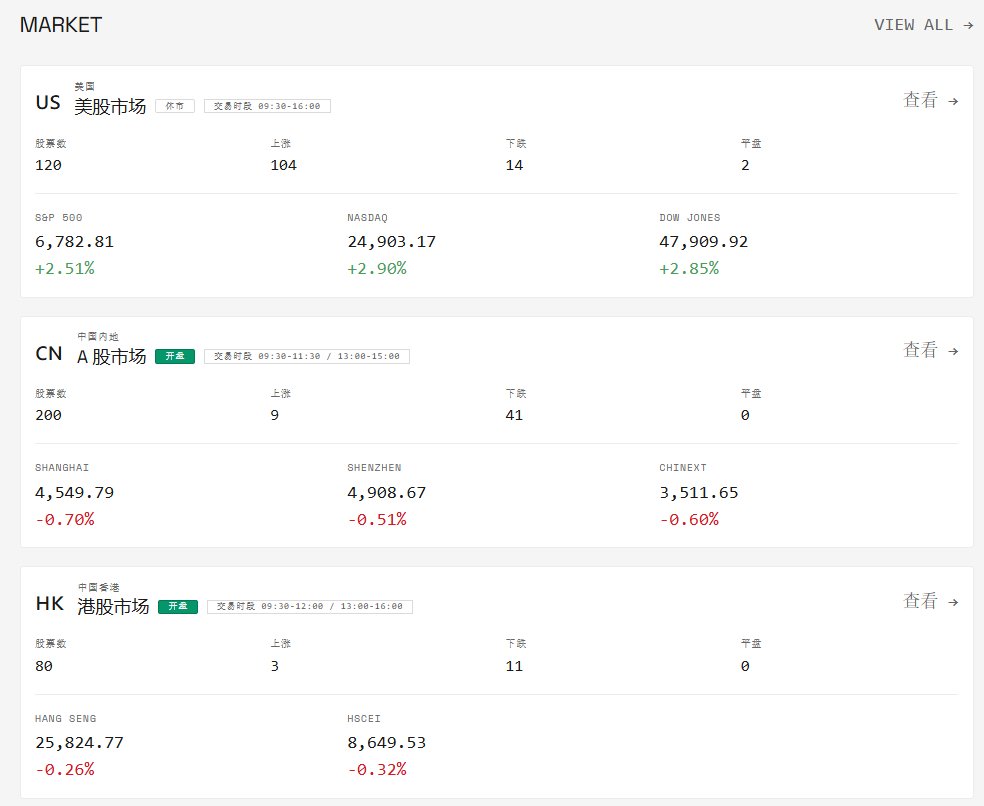
Task: Open the 港股市场 查看 link
Action: pyautogui.click(x=930, y=601)
